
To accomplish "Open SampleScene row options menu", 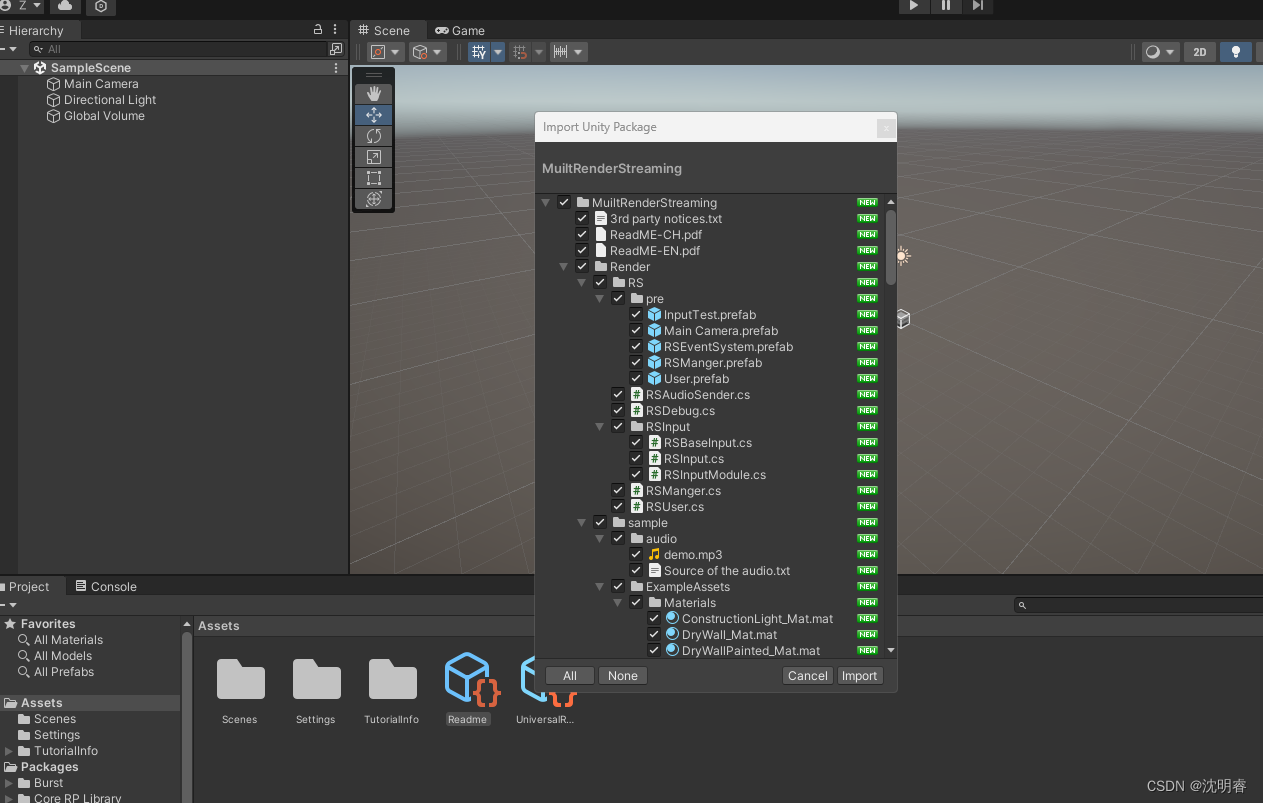I will [336, 68].
